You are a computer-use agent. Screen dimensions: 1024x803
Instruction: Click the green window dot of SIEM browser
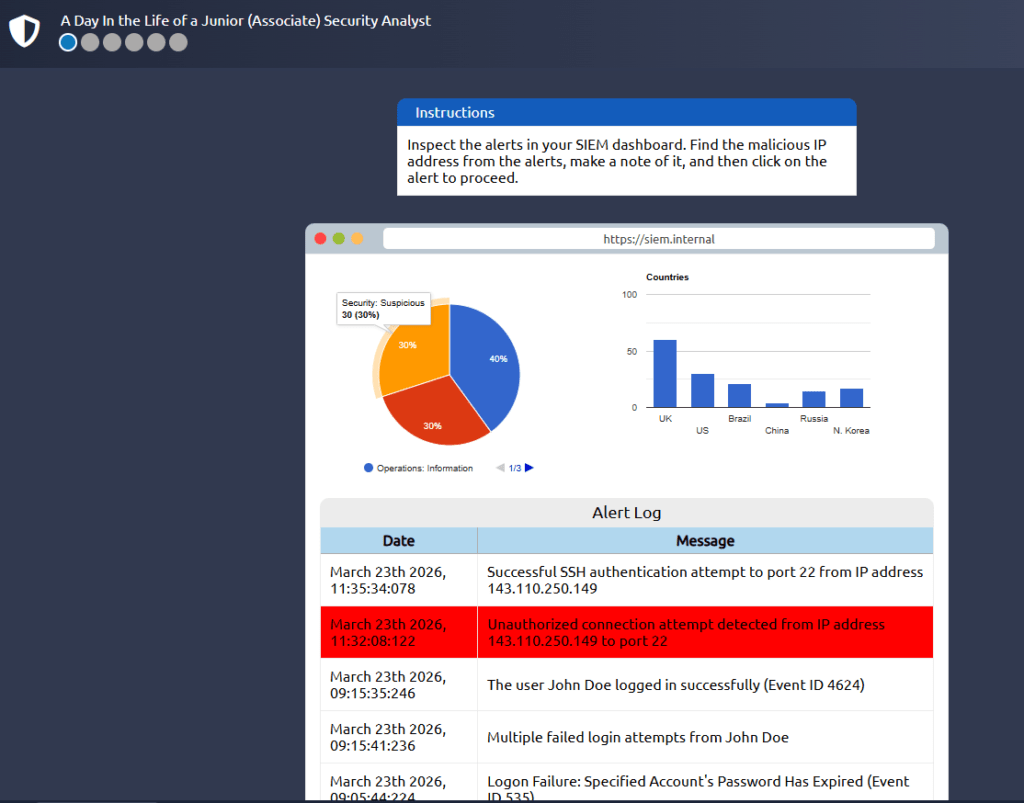point(339,239)
